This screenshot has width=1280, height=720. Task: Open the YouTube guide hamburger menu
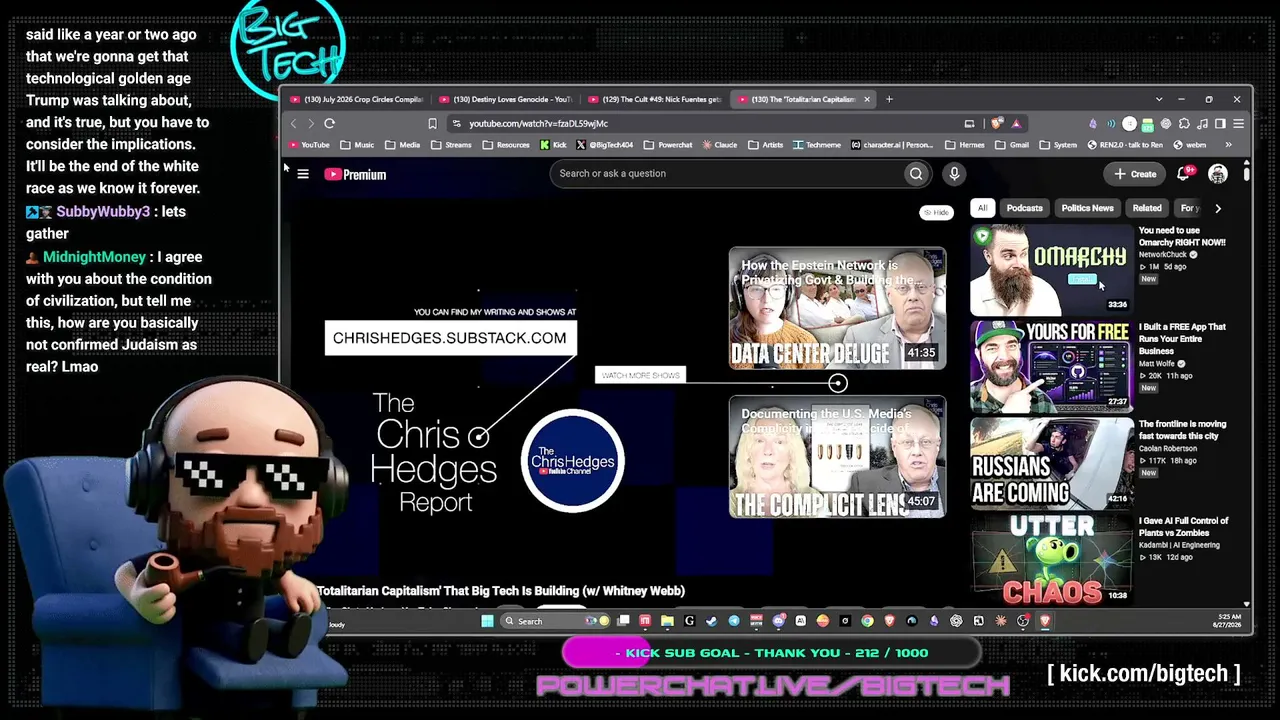point(303,174)
